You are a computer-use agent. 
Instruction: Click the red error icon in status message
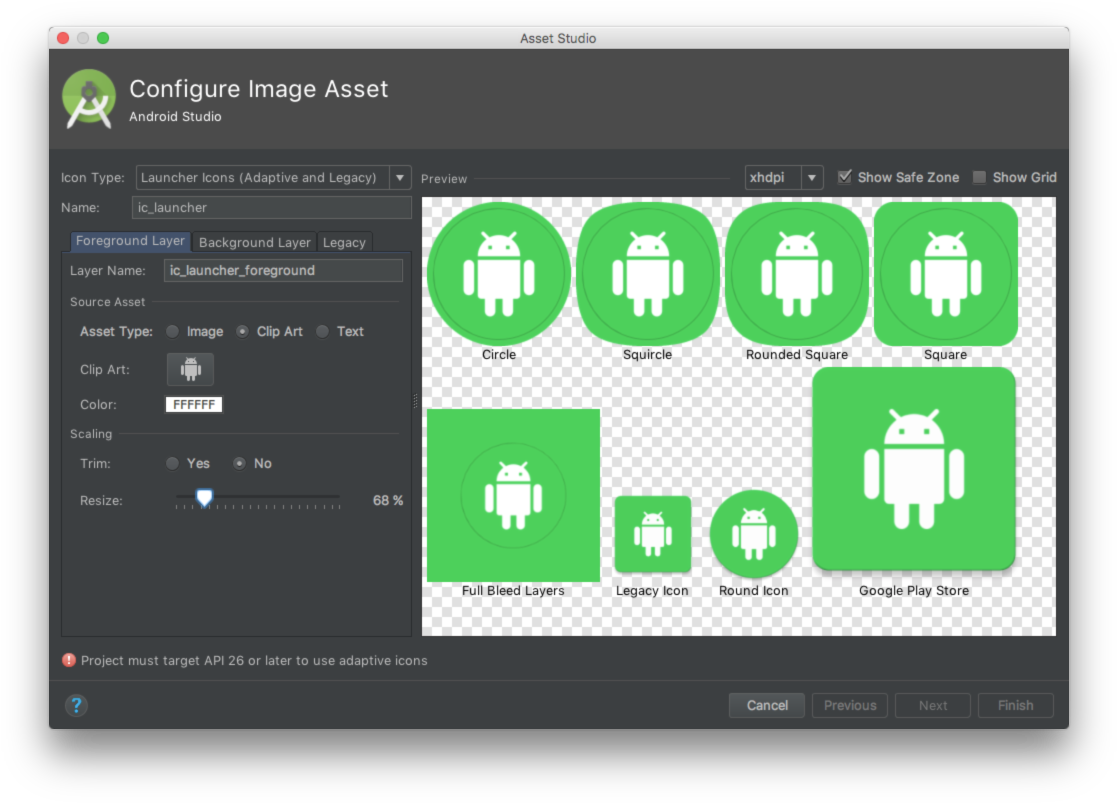click(x=69, y=660)
